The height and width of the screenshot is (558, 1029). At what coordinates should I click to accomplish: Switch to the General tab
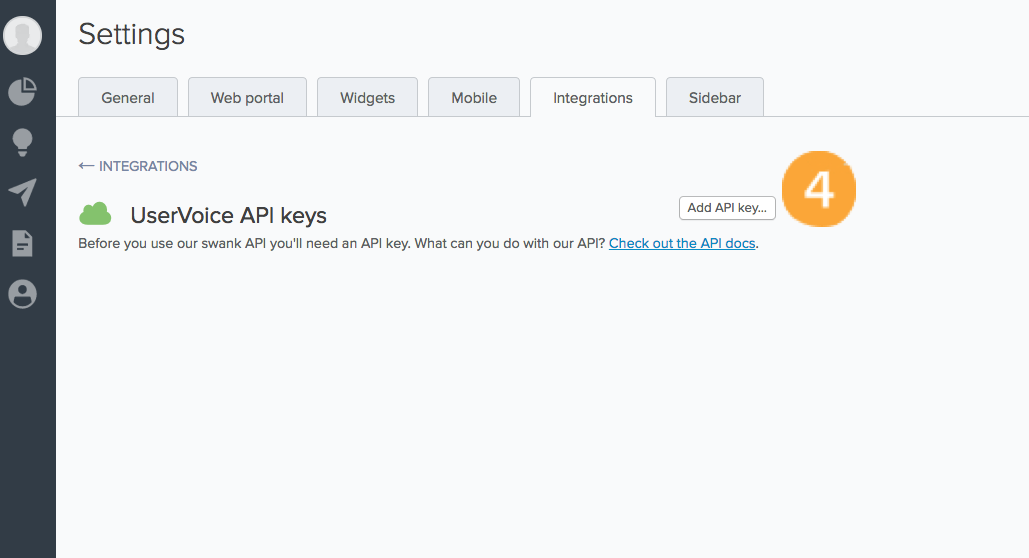tap(128, 97)
